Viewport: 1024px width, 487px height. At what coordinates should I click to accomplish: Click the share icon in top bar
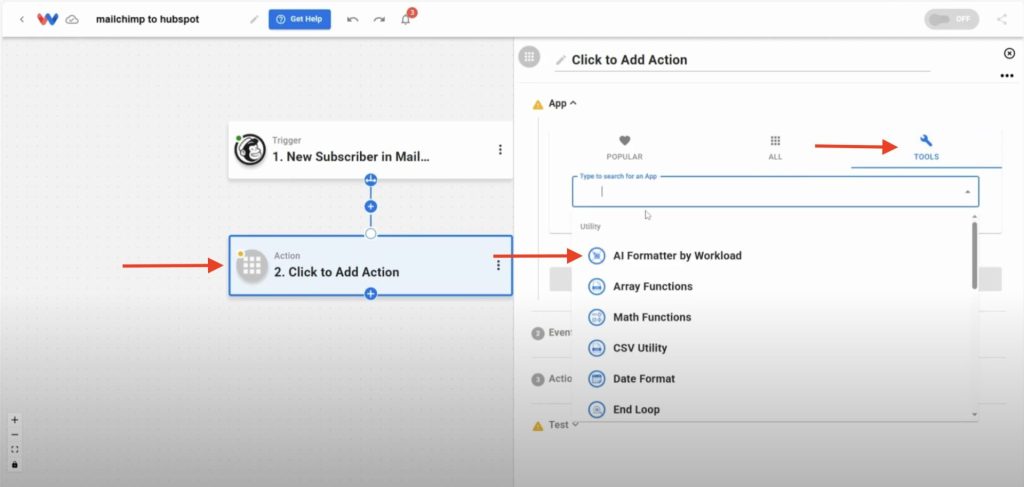tap(1002, 19)
